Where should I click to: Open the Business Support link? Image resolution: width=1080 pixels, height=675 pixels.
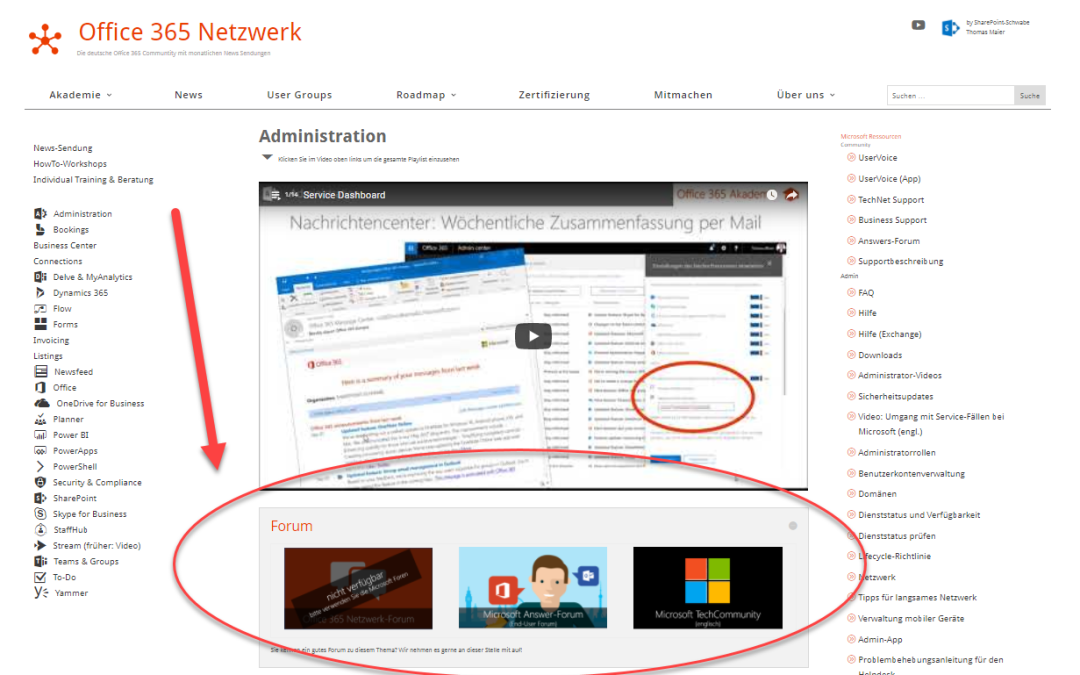click(x=893, y=220)
